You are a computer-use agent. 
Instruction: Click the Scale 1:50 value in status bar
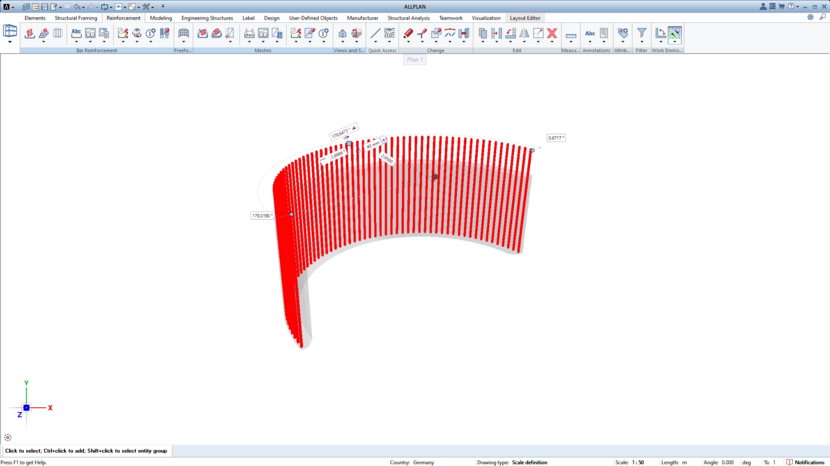[638, 462]
